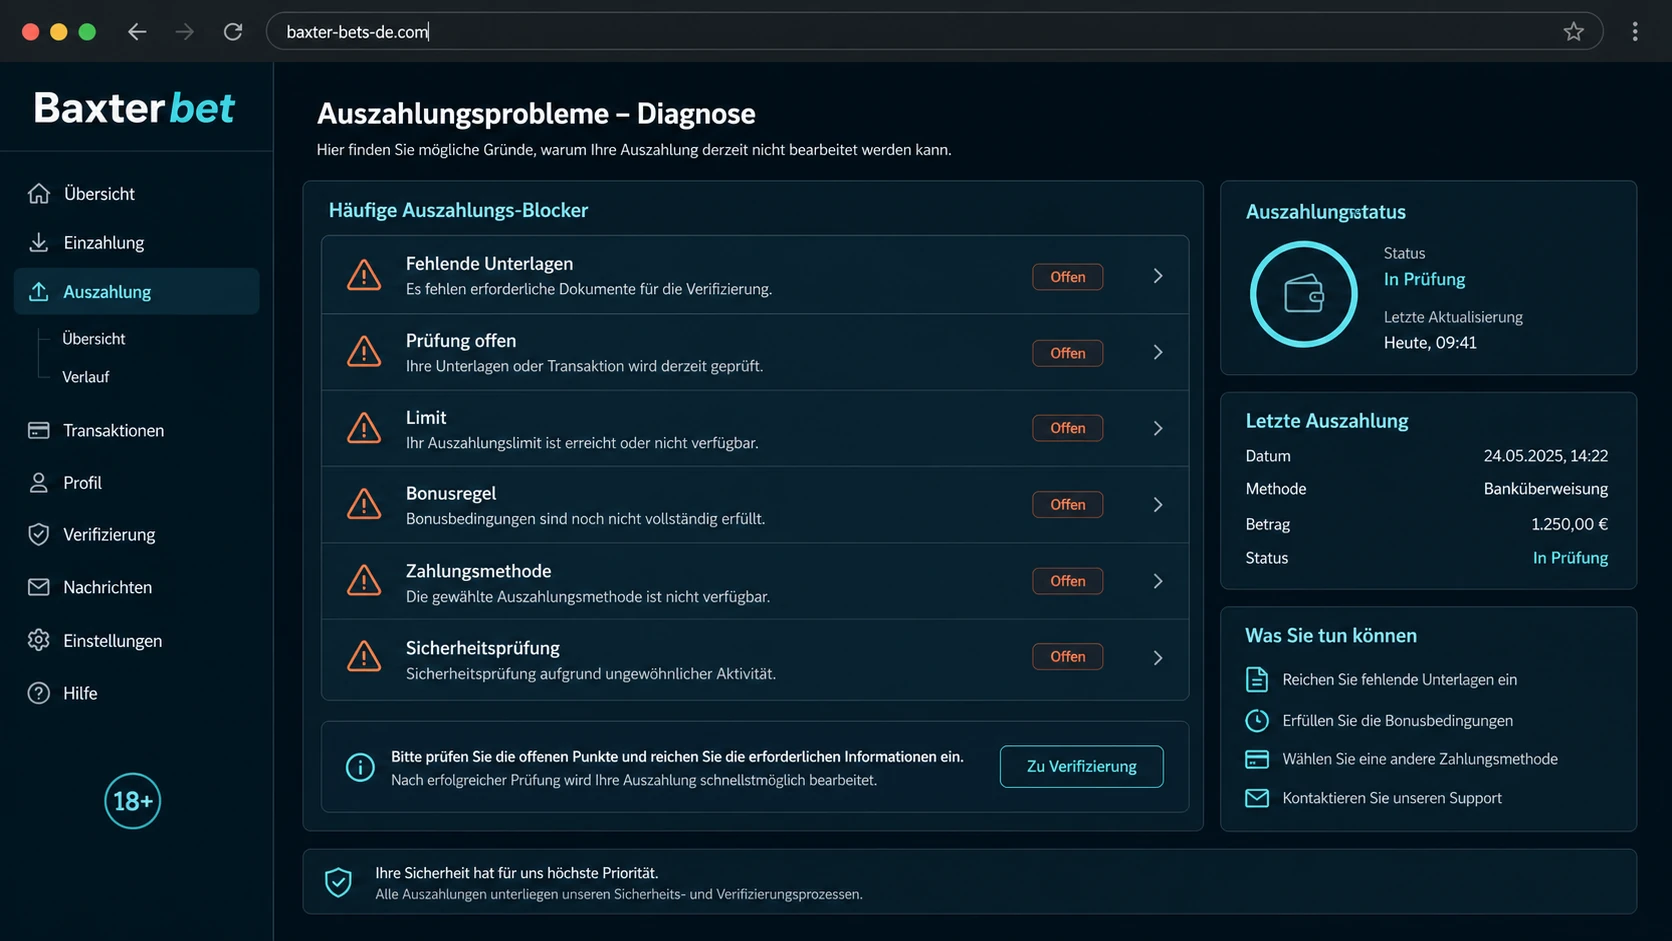Viewport: 1672px width, 941px height.
Task: Click the Einzahlung download icon
Action: [x=39, y=242]
